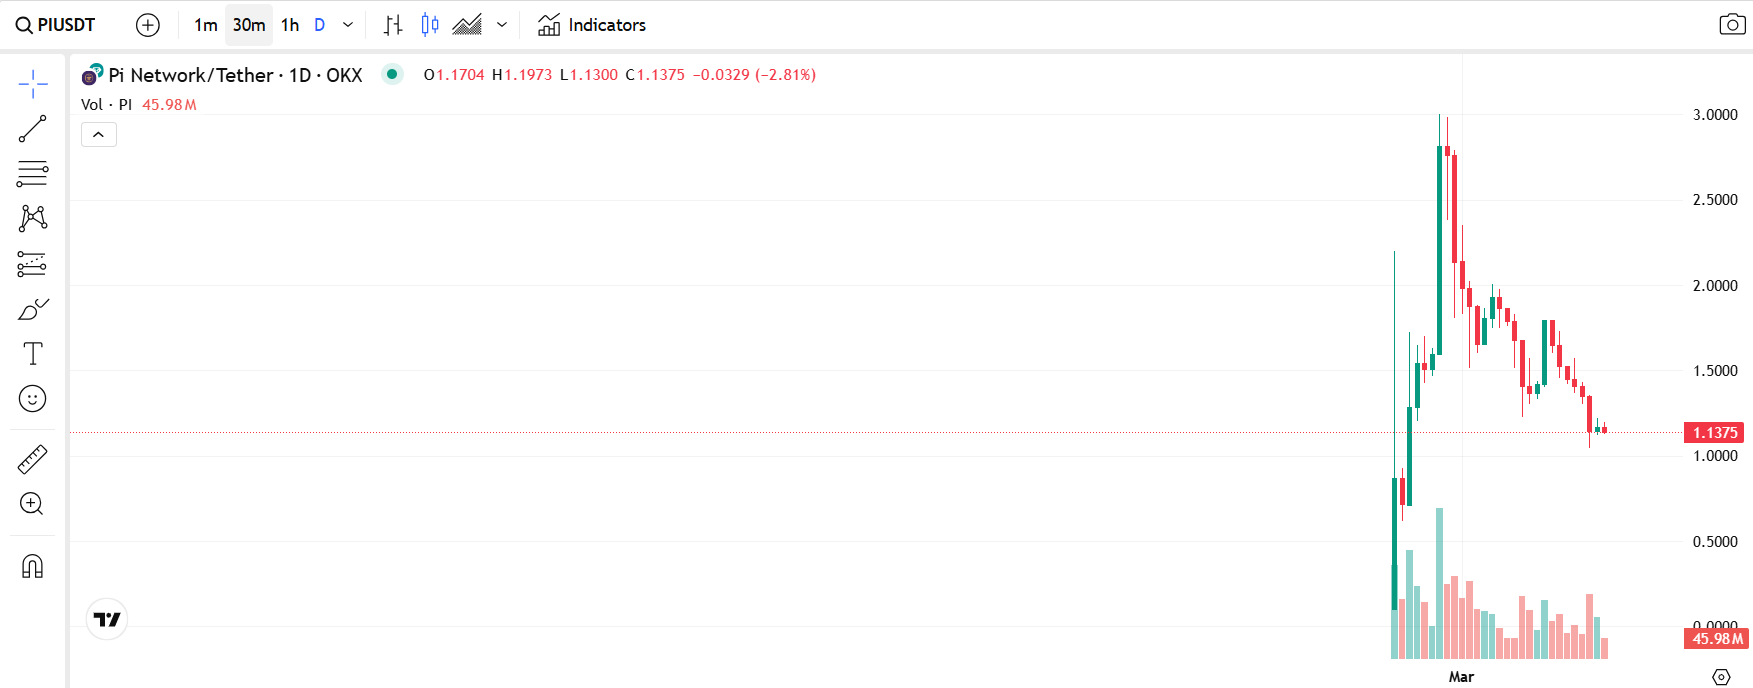The width and height of the screenshot is (1753, 688).
Task: Open the emoji and icons tool
Action: click(33, 399)
